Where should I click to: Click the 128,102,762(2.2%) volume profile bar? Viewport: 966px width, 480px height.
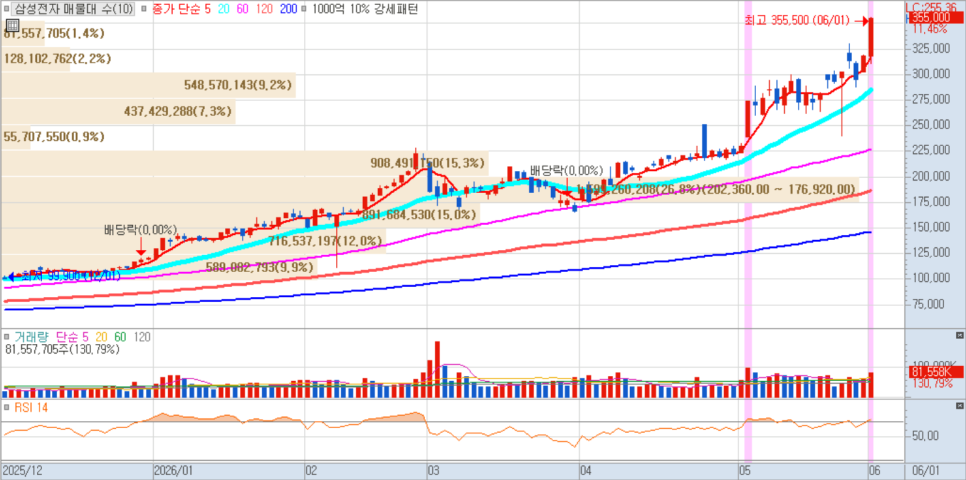(x=35, y=59)
